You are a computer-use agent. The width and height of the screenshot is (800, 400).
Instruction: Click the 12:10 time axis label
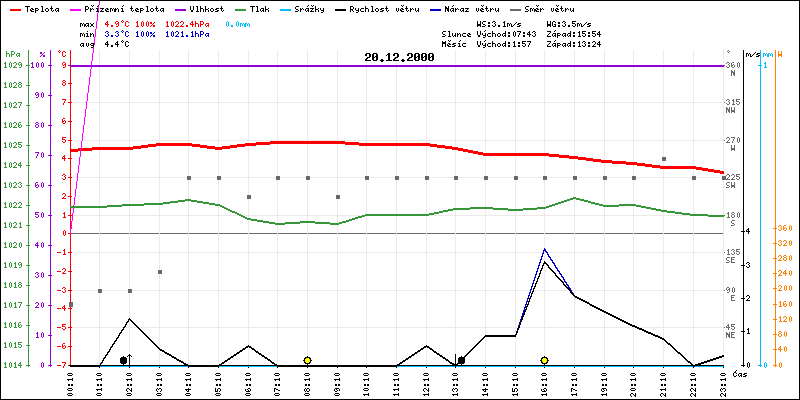pyautogui.click(x=427, y=381)
